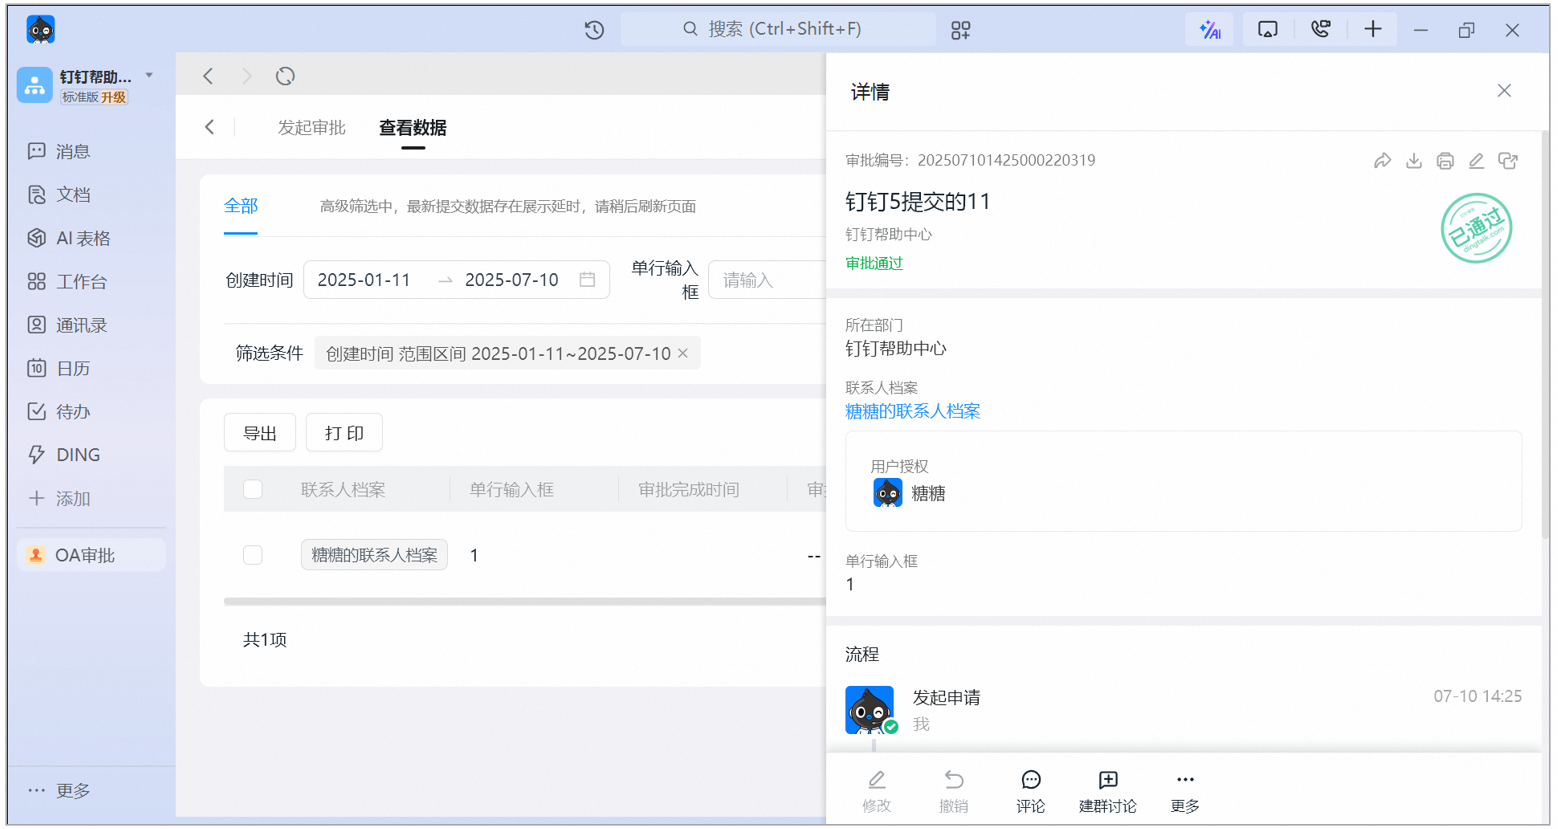Select OA审批 in the sidebar
The width and height of the screenshot is (1558, 829).
(90, 555)
